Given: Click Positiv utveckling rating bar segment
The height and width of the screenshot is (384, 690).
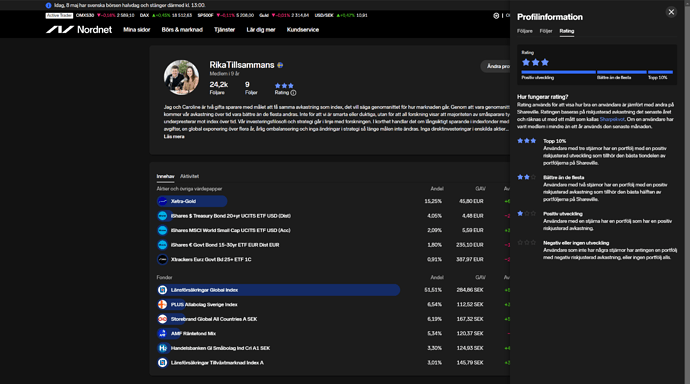Looking at the screenshot, I should (x=558, y=72).
